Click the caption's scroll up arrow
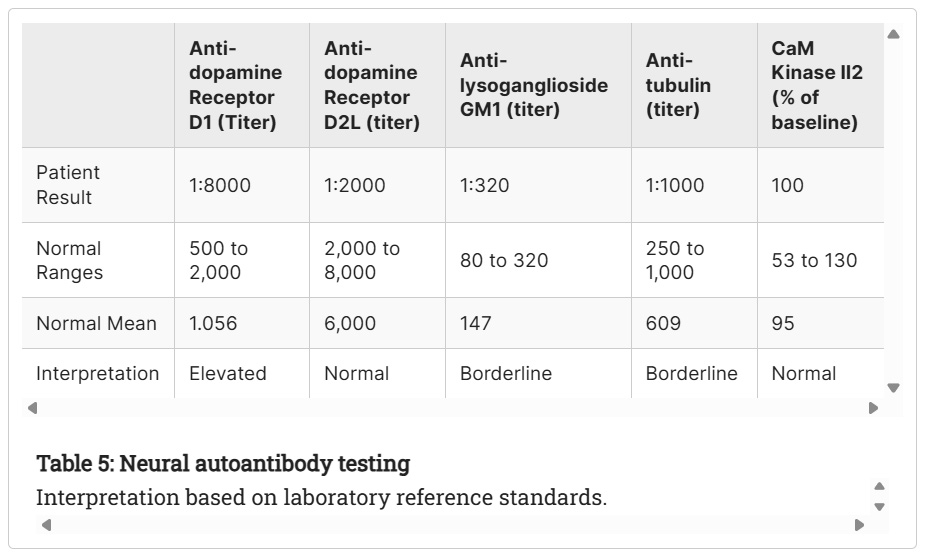929x558 pixels. click(879, 487)
